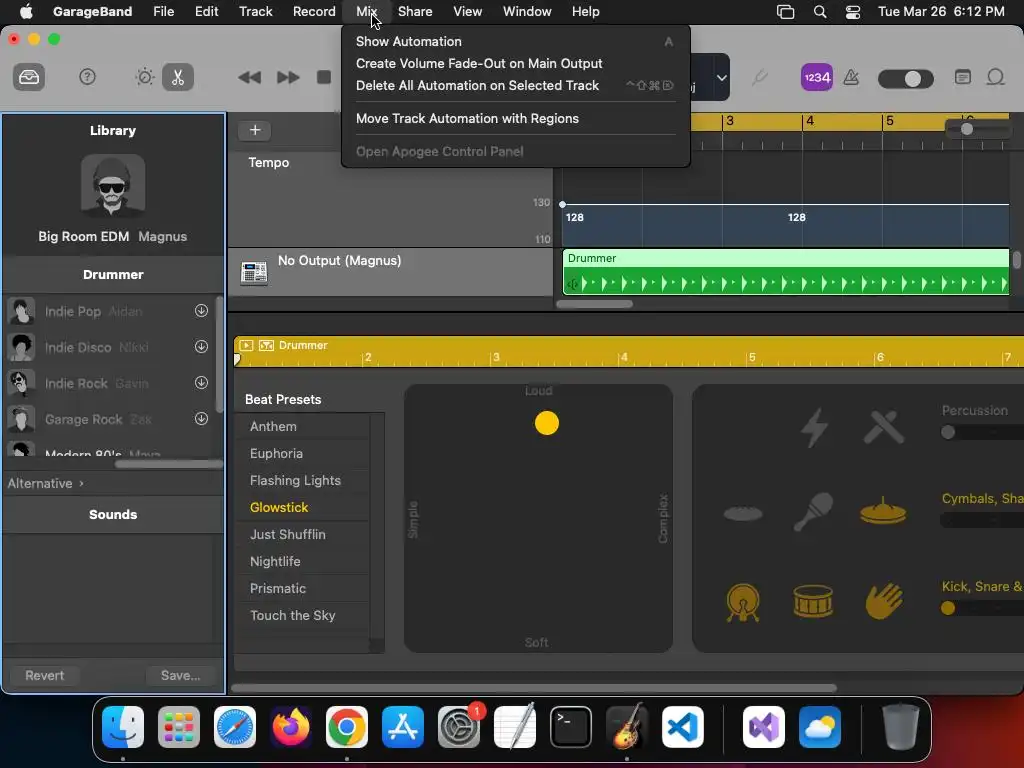Choose Move Track Automation with Regions

(516, 118)
